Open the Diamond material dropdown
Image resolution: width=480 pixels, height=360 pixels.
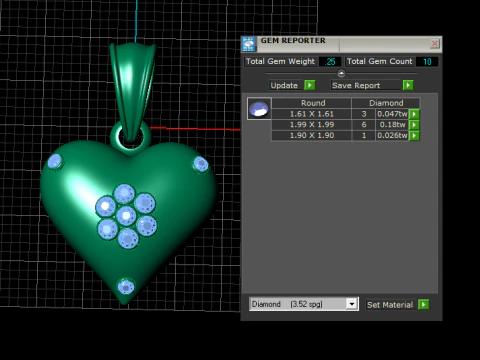[352, 304]
